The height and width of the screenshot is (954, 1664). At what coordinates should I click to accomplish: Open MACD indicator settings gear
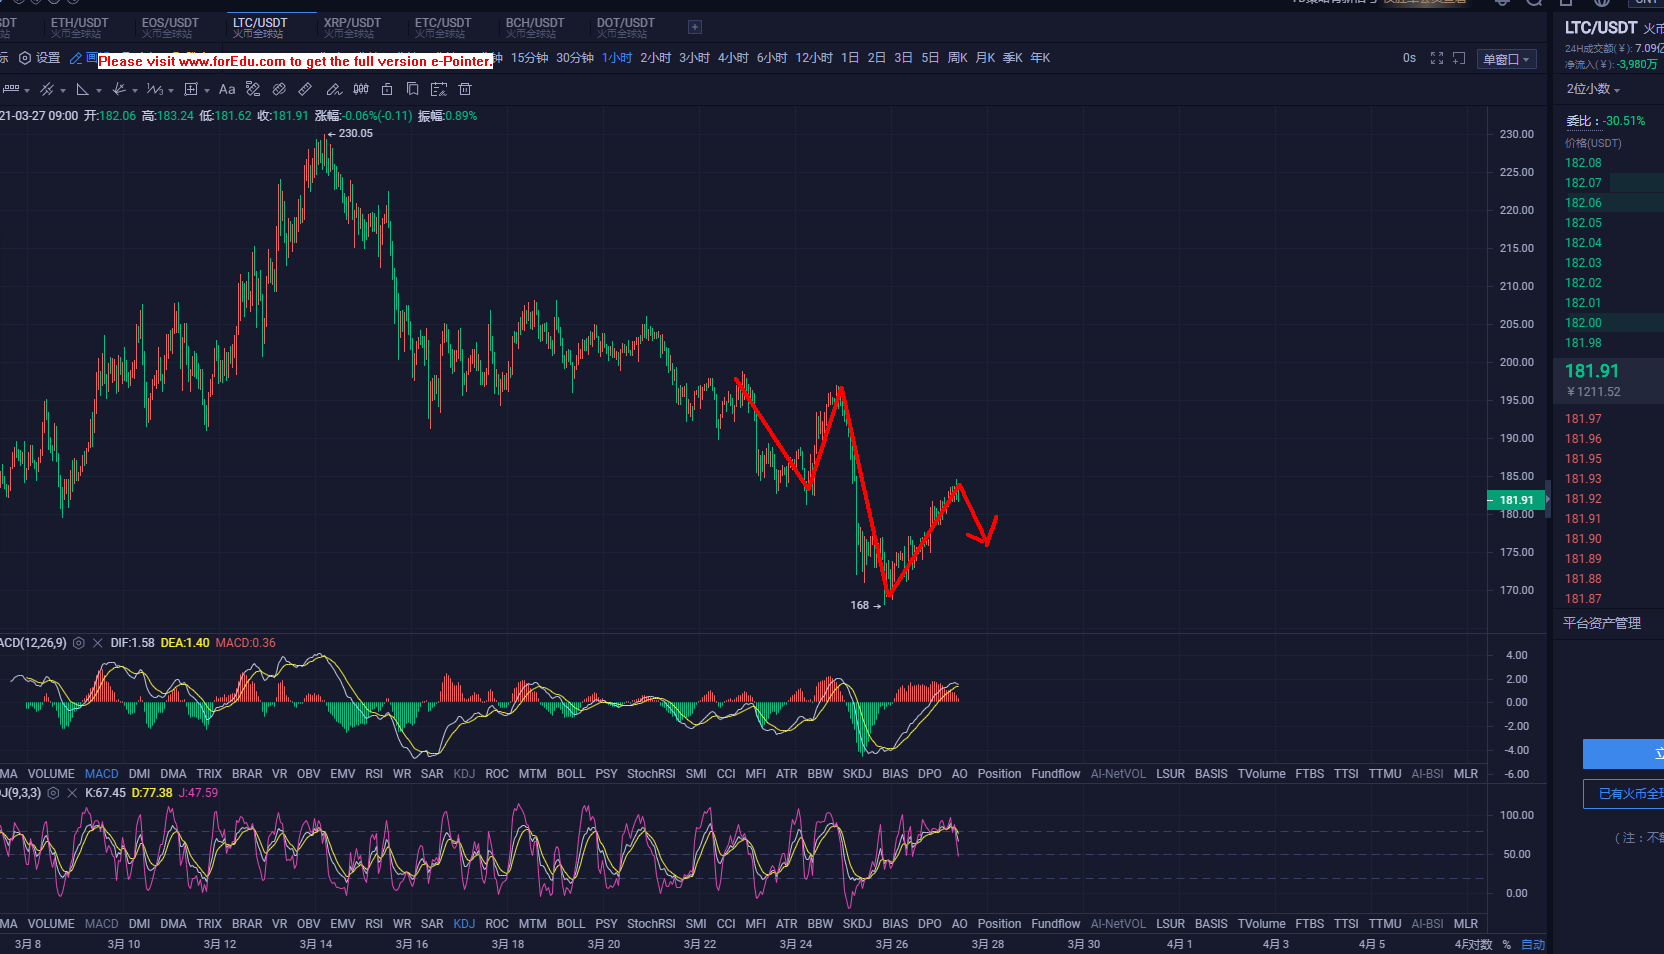point(79,643)
